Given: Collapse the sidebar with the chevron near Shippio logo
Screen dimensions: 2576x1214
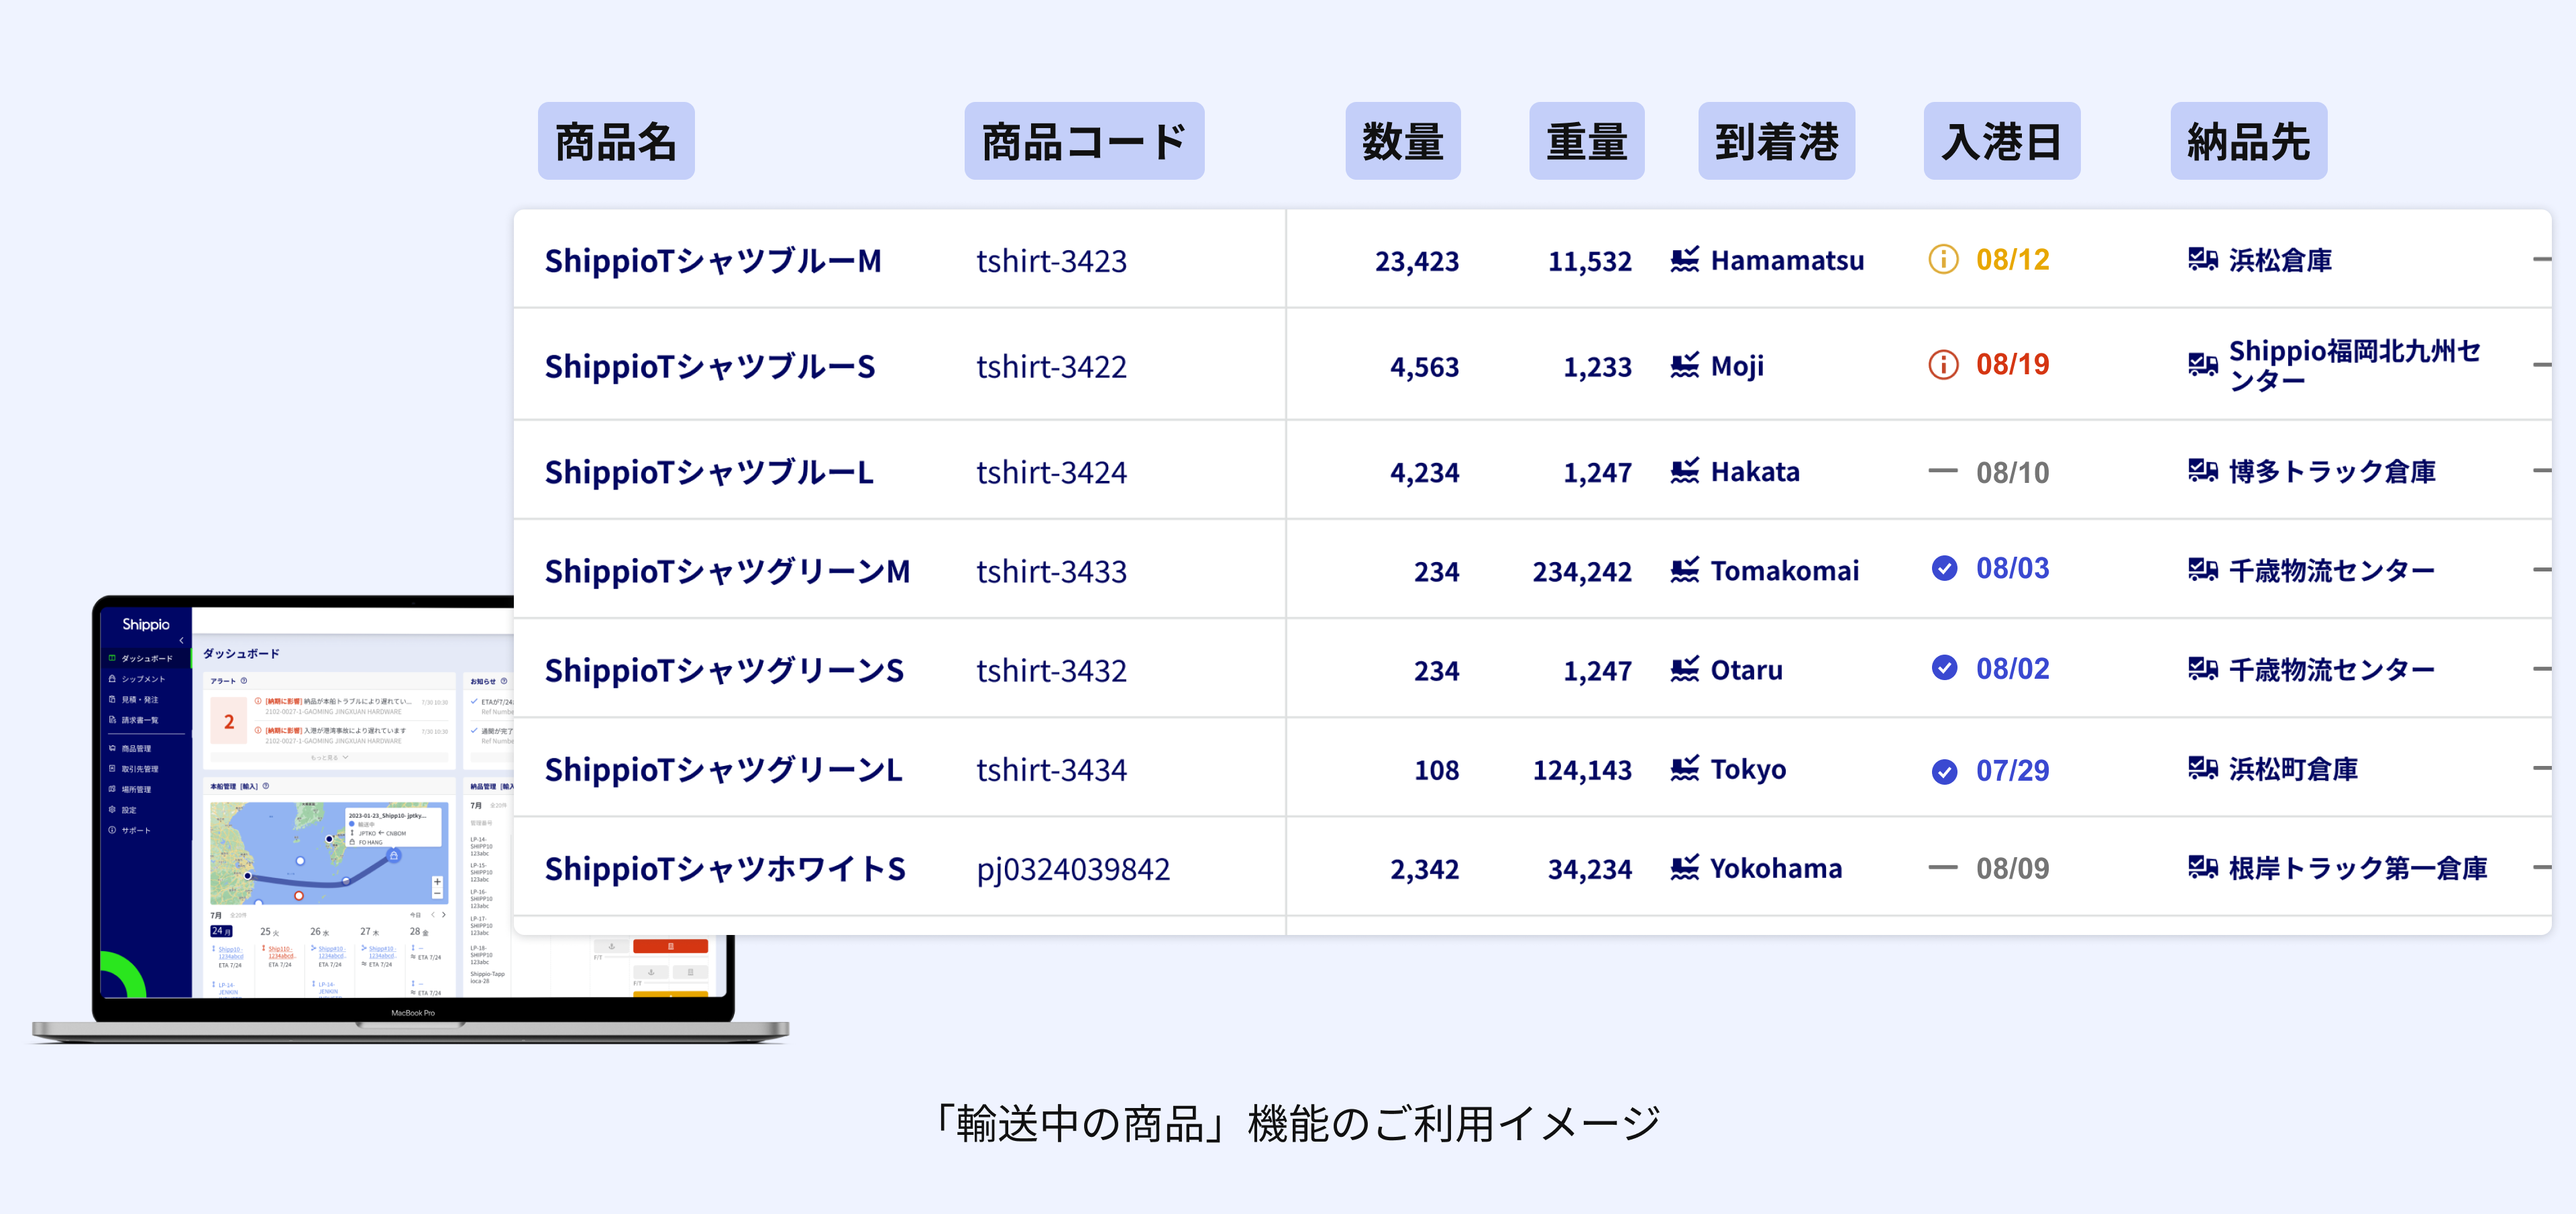Looking at the screenshot, I should point(181,640).
